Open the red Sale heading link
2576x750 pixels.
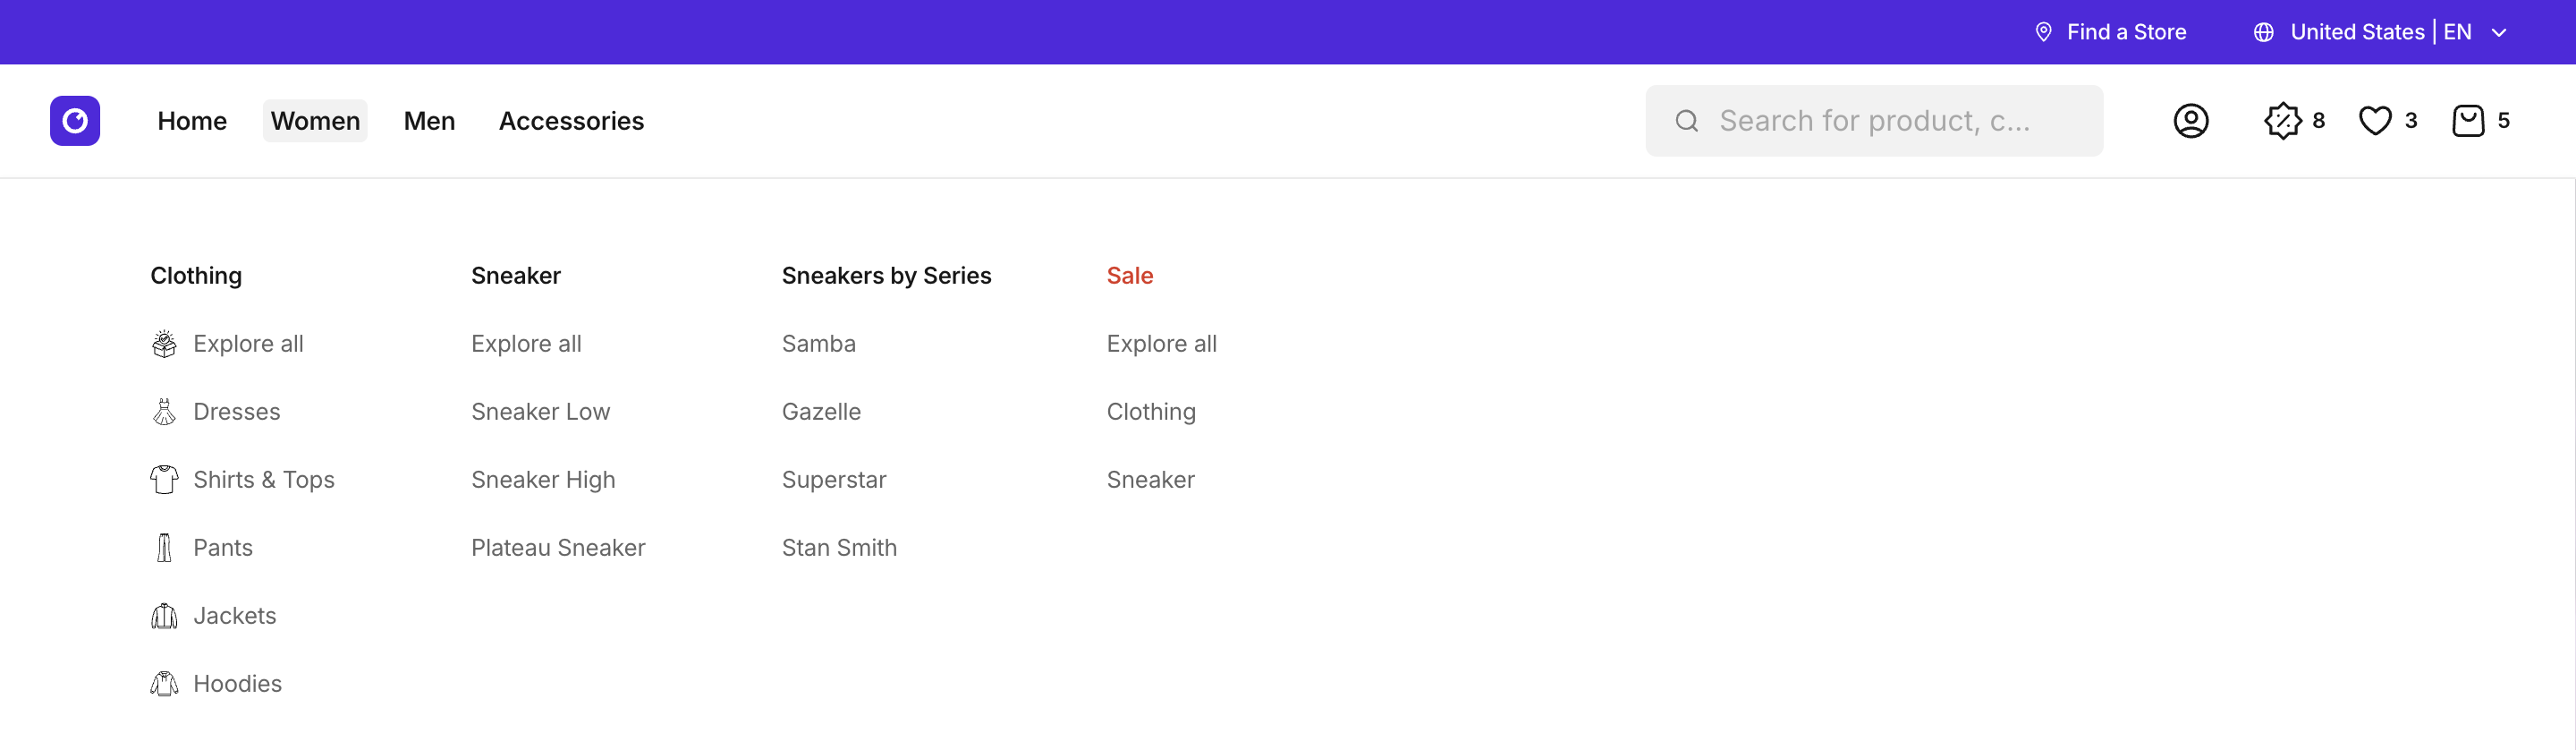(1129, 276)
